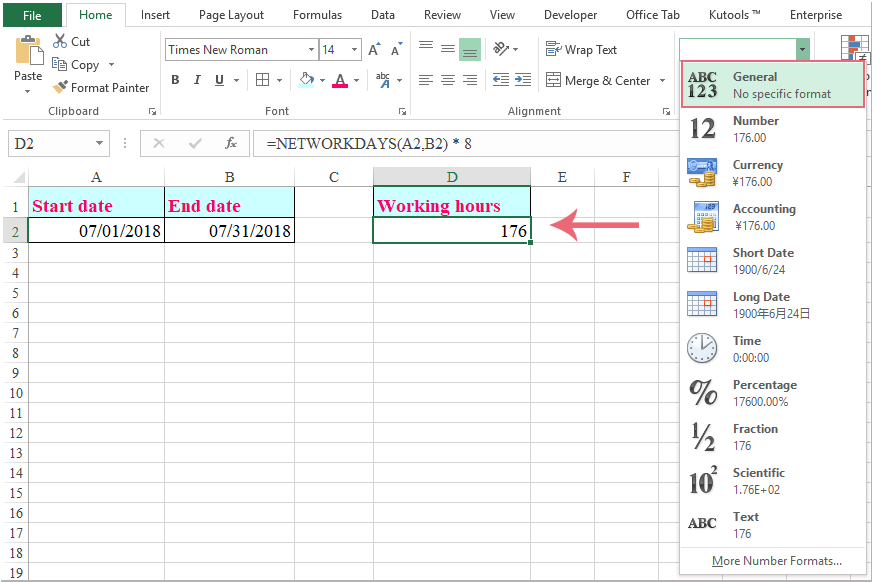The height and width of the screenshot is (582, 873).
Task: Open More Number Formats dialog
Action: (x=777, y=561)
